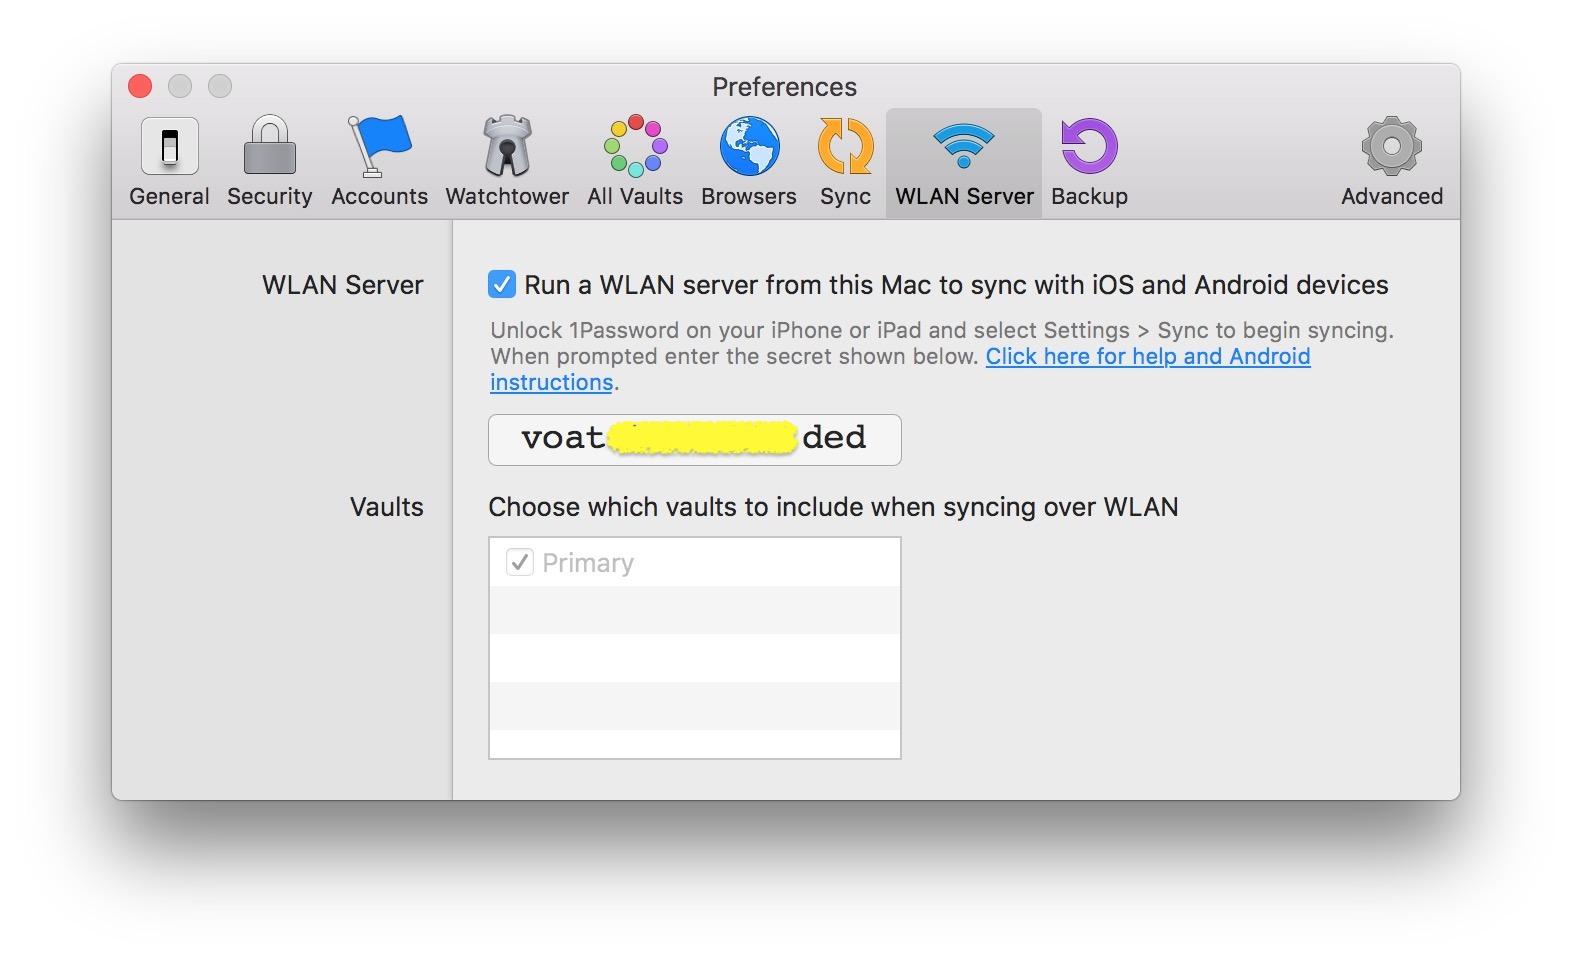This screenshot has width=1572, height=960.
Task: Select the WLAN Server wifi icon
Action: click(964, 146)
